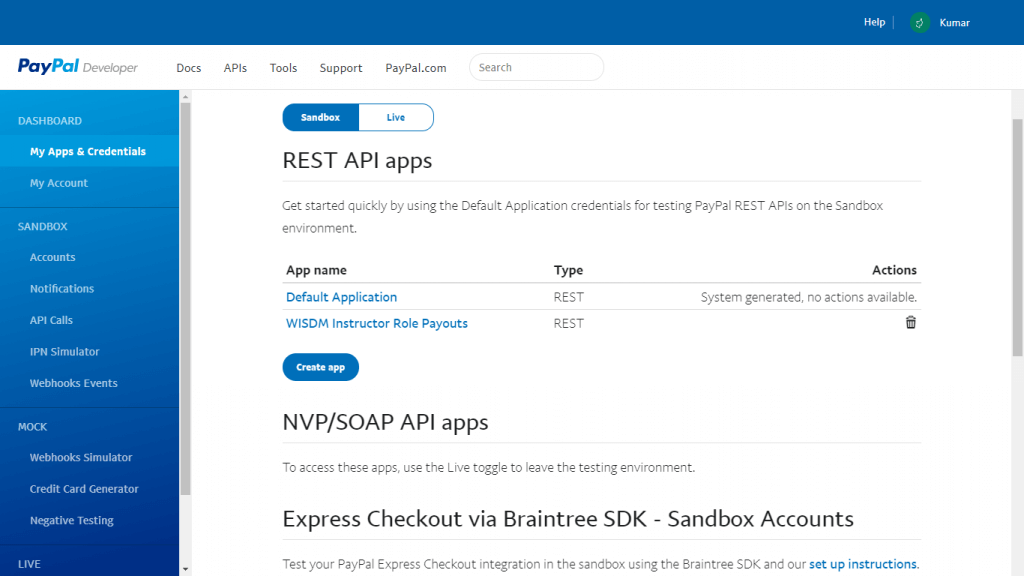Click the Create app button
The width and height of the screenshot is (1024, 576).
[320, 366]
